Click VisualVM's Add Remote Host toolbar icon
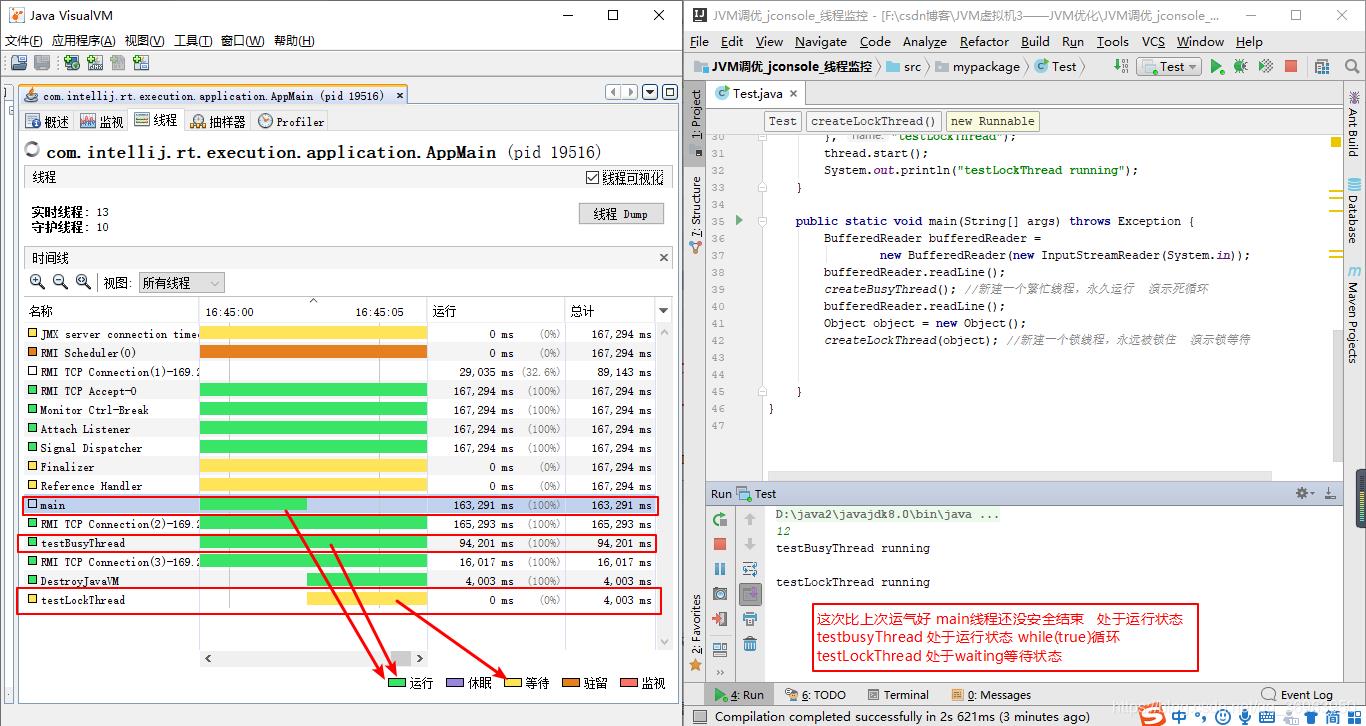 [x=72, y=63]
